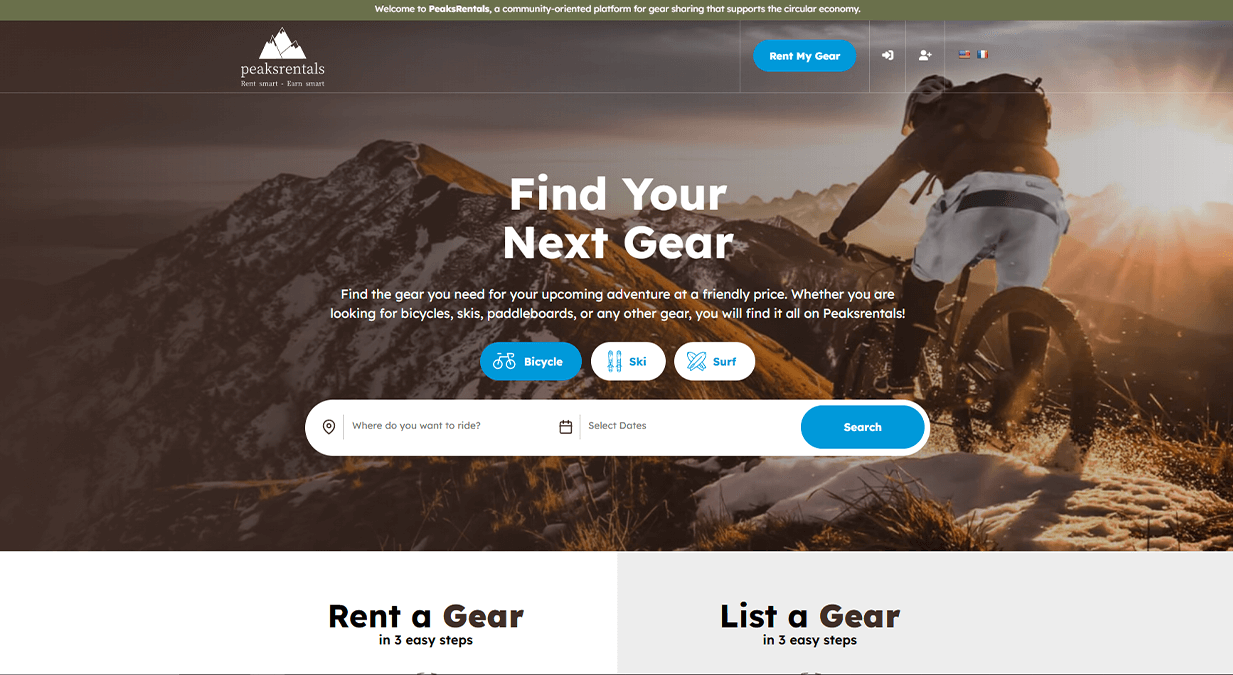Click the Rent My Gear button
1233x675 pixels.
805,56
